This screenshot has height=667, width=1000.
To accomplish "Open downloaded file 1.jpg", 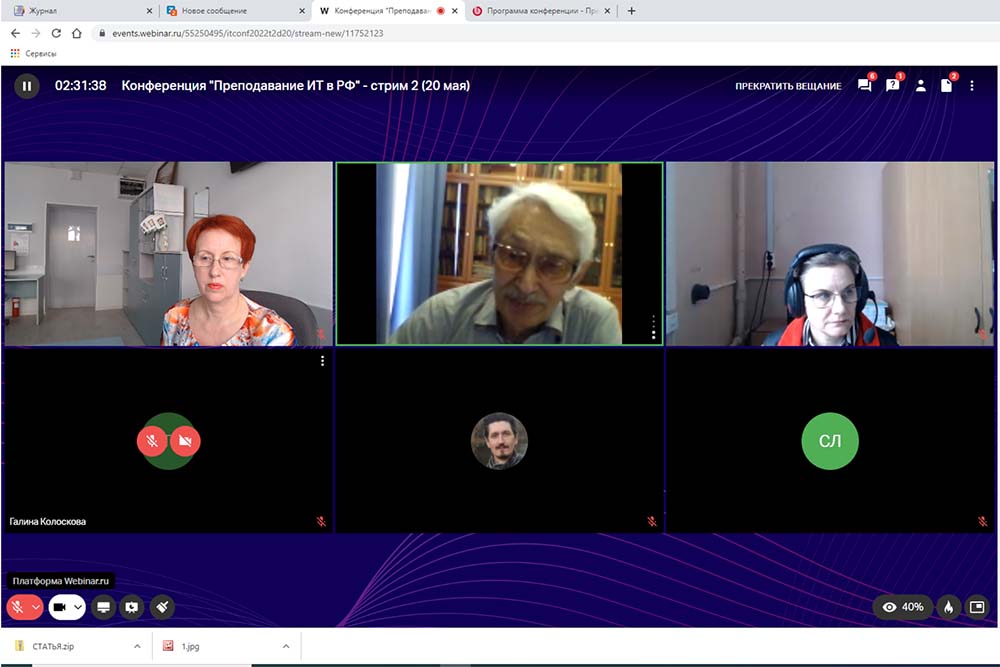I will (x=191, y=647).
